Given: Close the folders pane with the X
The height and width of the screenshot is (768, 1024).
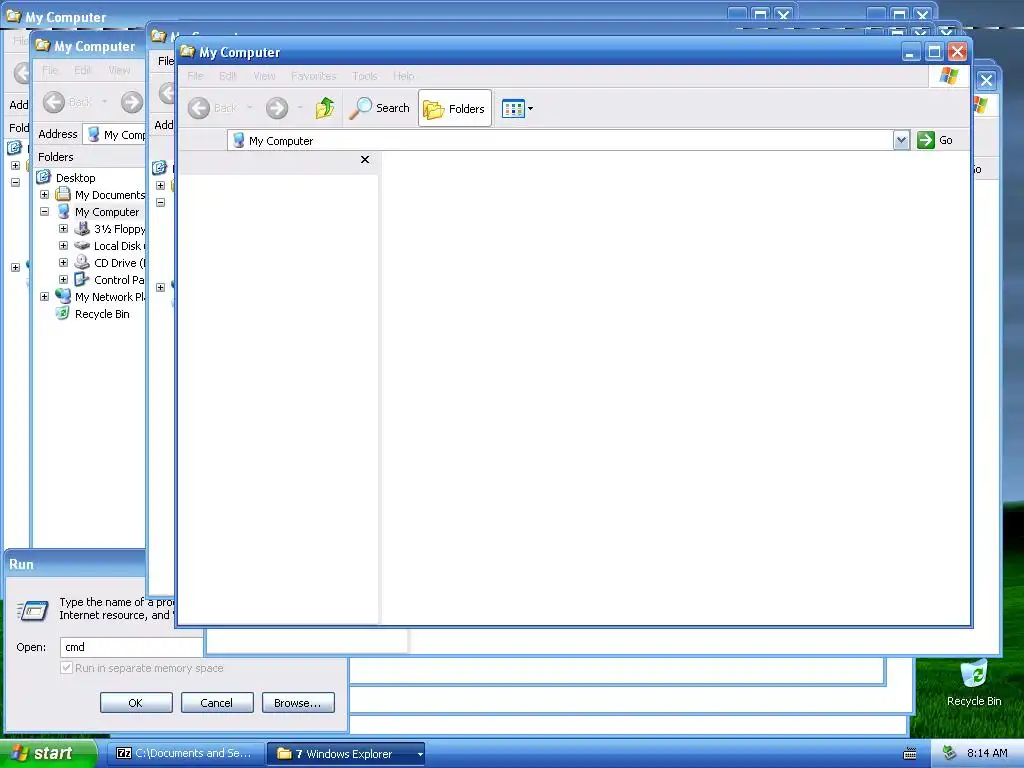Looking at the screenshot, I should tap(365, 159).
